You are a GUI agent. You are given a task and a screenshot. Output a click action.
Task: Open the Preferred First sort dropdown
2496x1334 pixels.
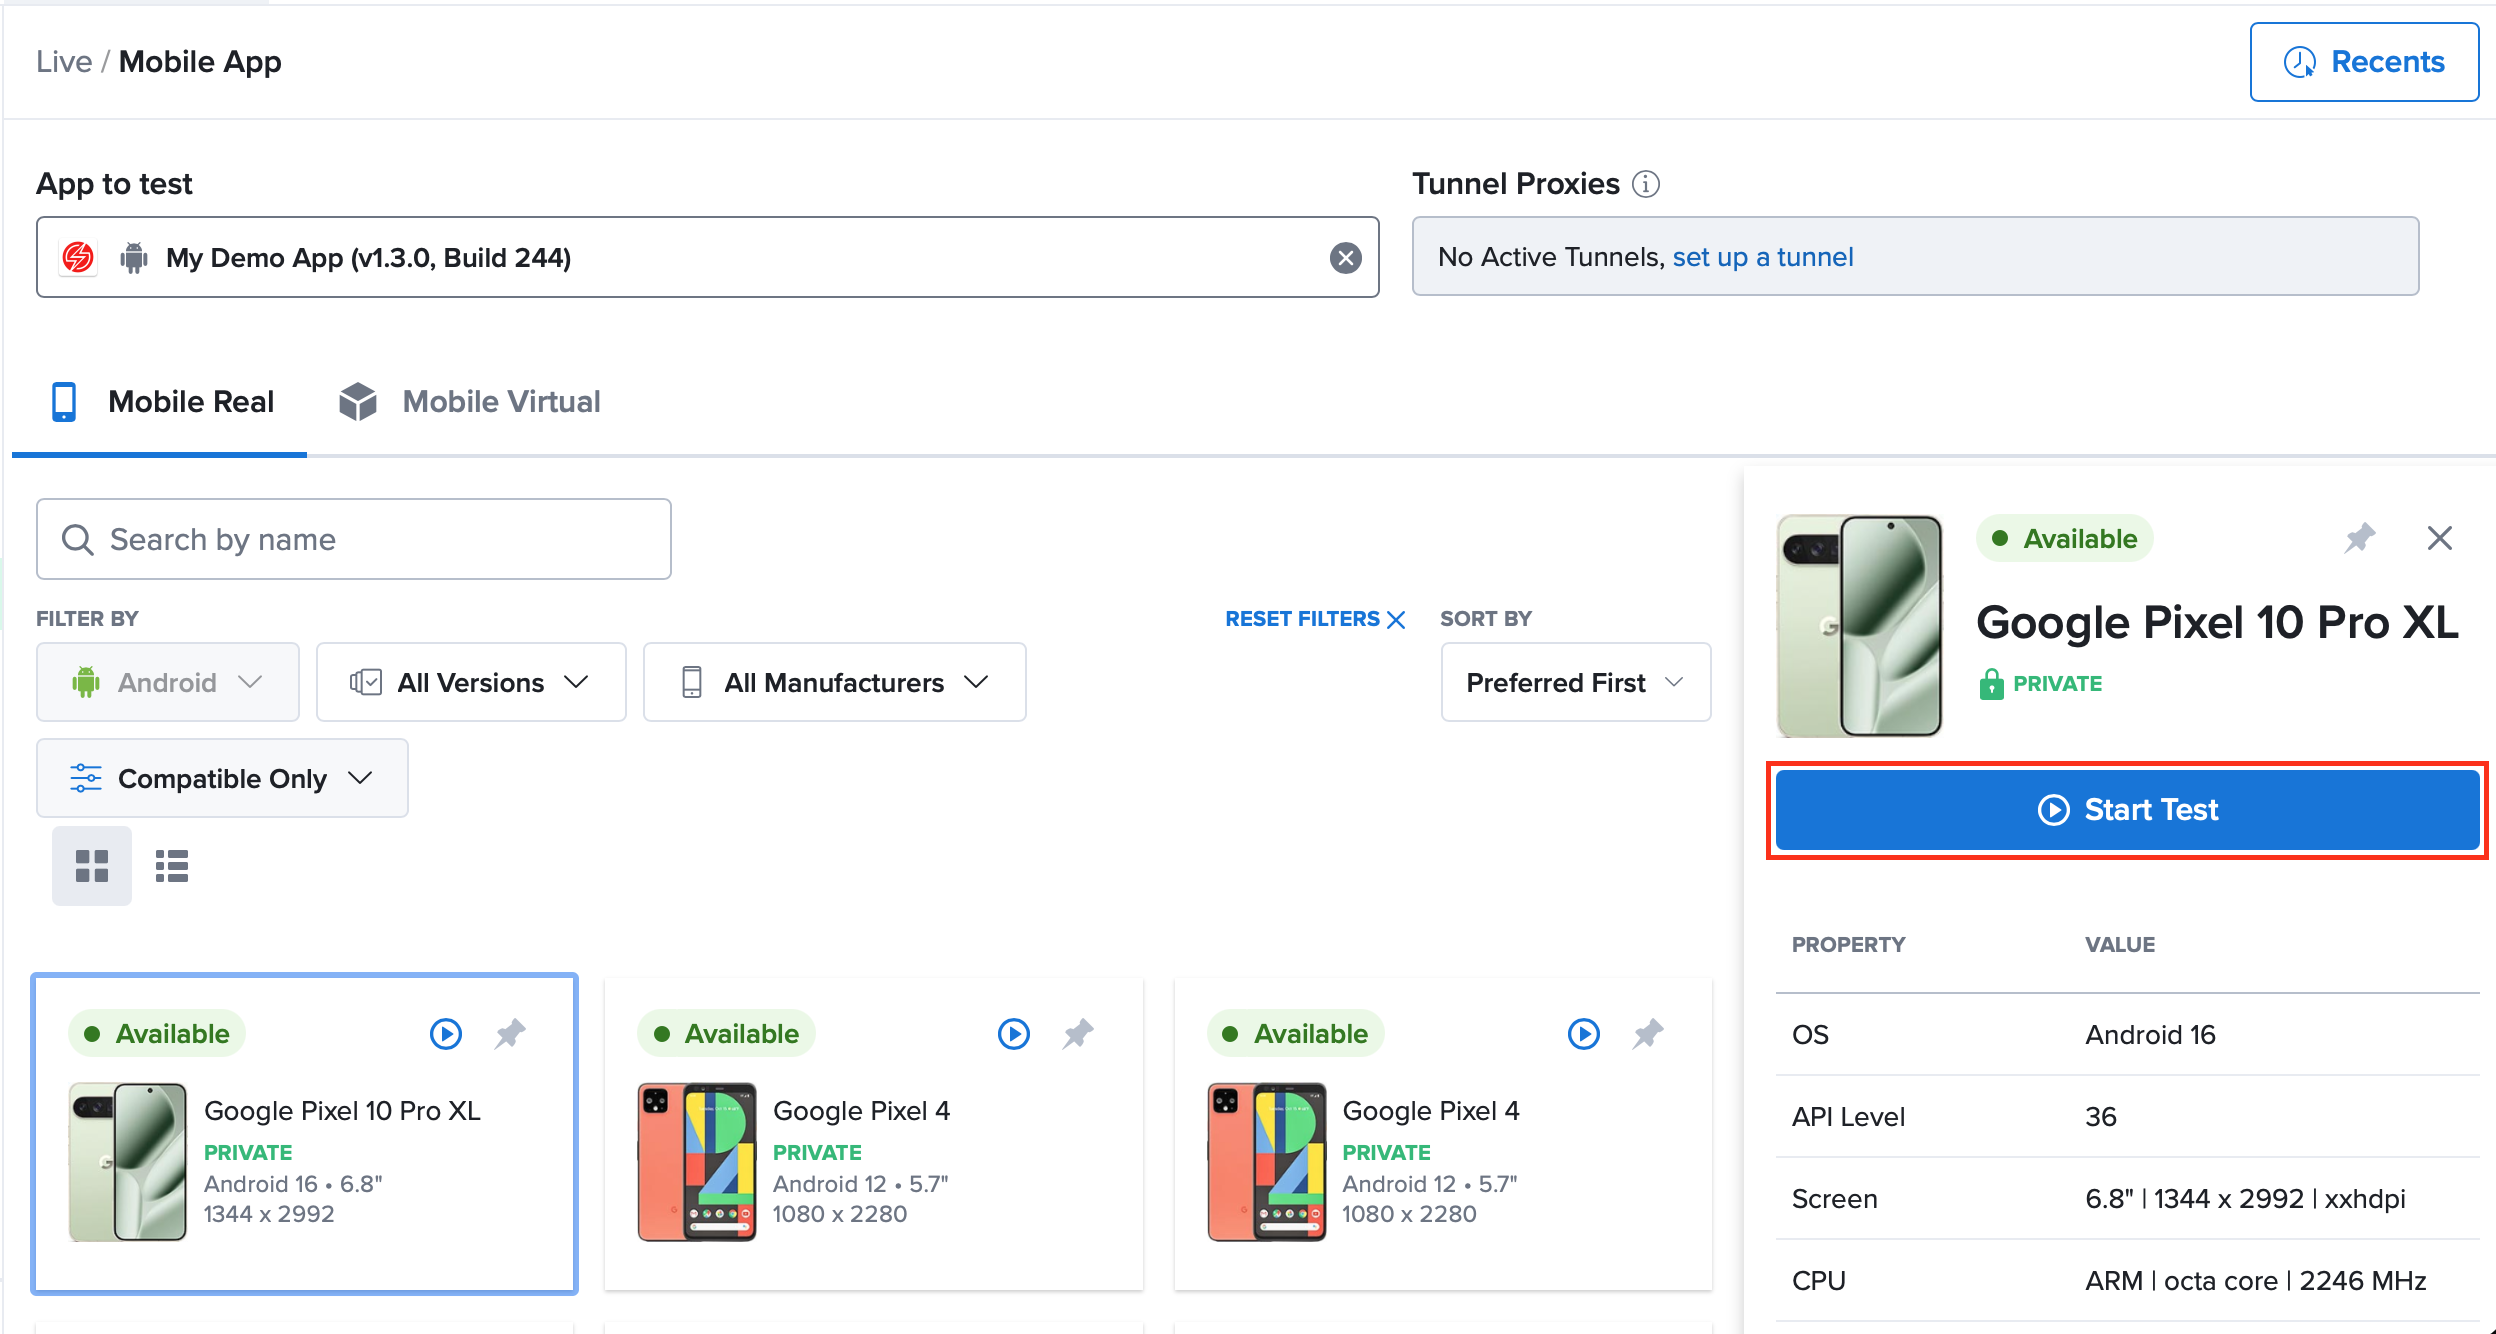pos(1576,682)
